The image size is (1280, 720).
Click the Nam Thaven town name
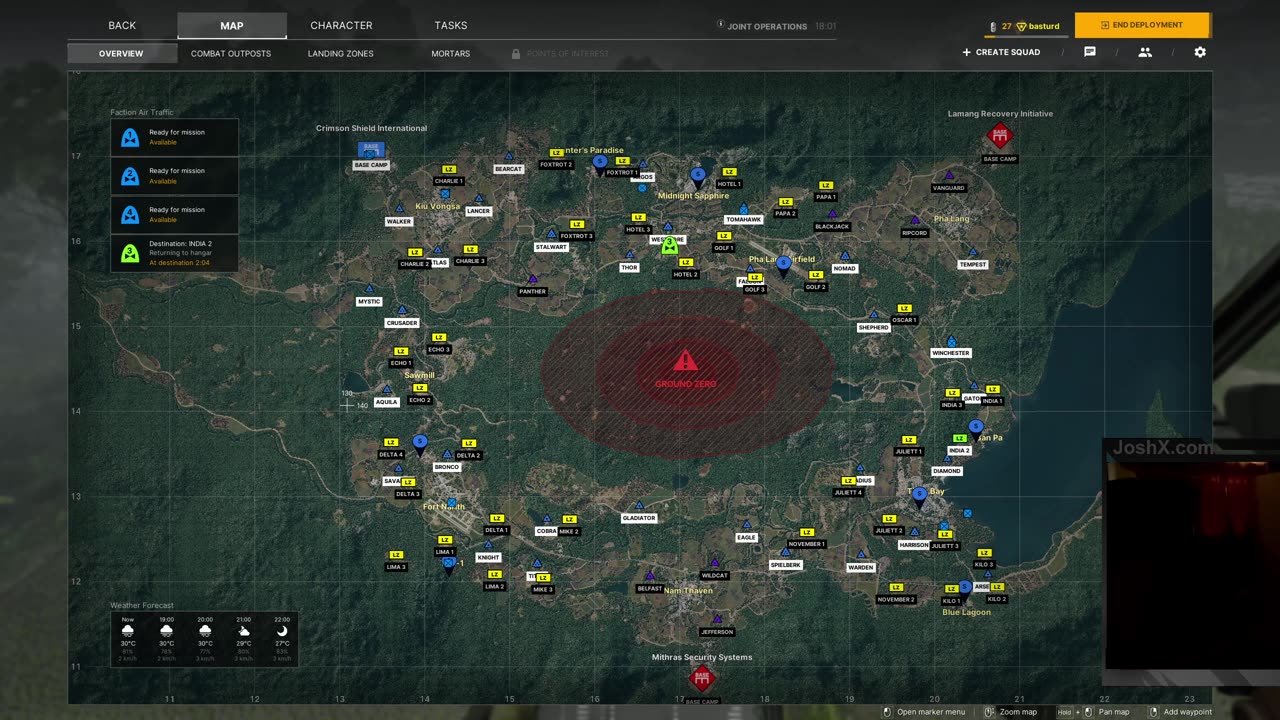(x=688, y=591)
